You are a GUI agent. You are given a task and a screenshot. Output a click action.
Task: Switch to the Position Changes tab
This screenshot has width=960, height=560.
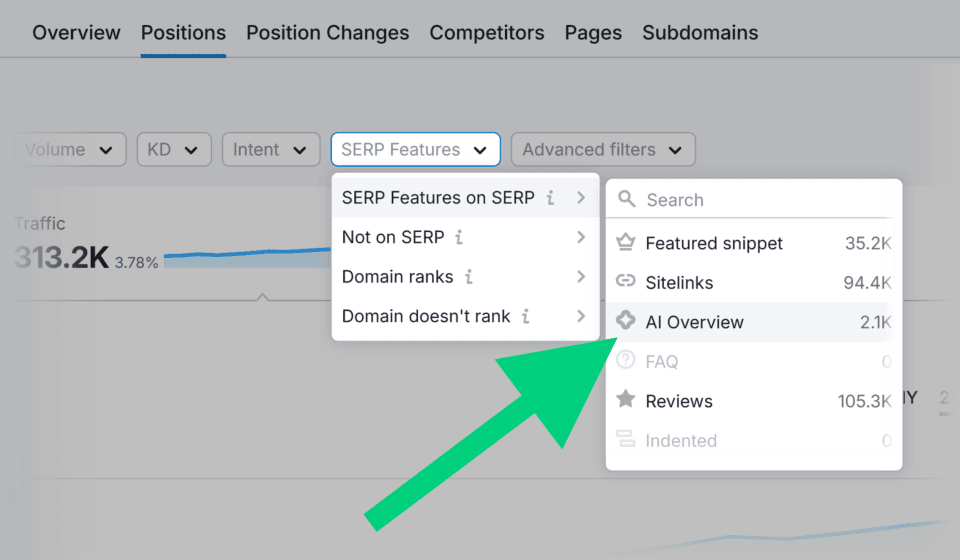[327, 33]
